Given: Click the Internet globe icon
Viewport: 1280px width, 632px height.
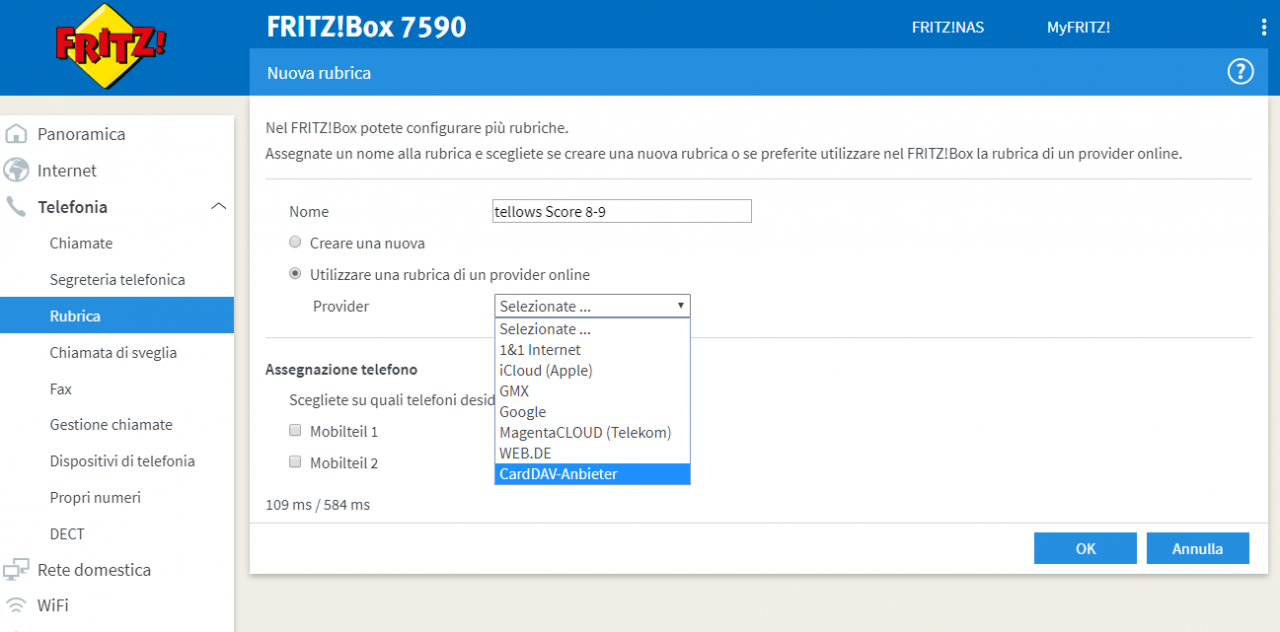Looking at the screenshot, I should pos(16,170).
